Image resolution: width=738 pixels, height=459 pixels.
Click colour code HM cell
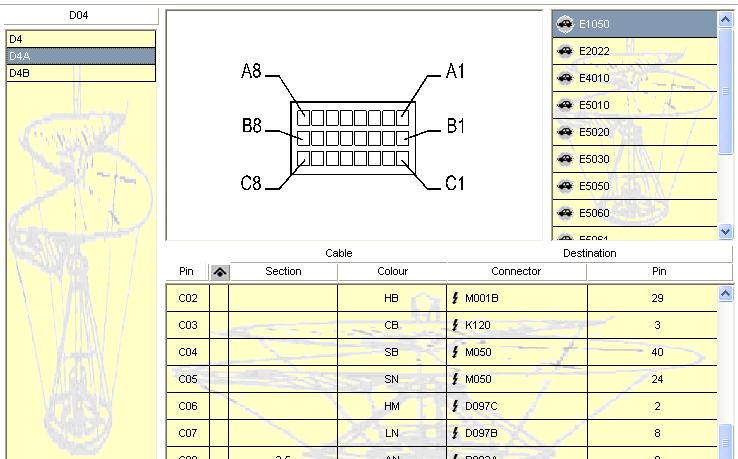coord(392,406)
